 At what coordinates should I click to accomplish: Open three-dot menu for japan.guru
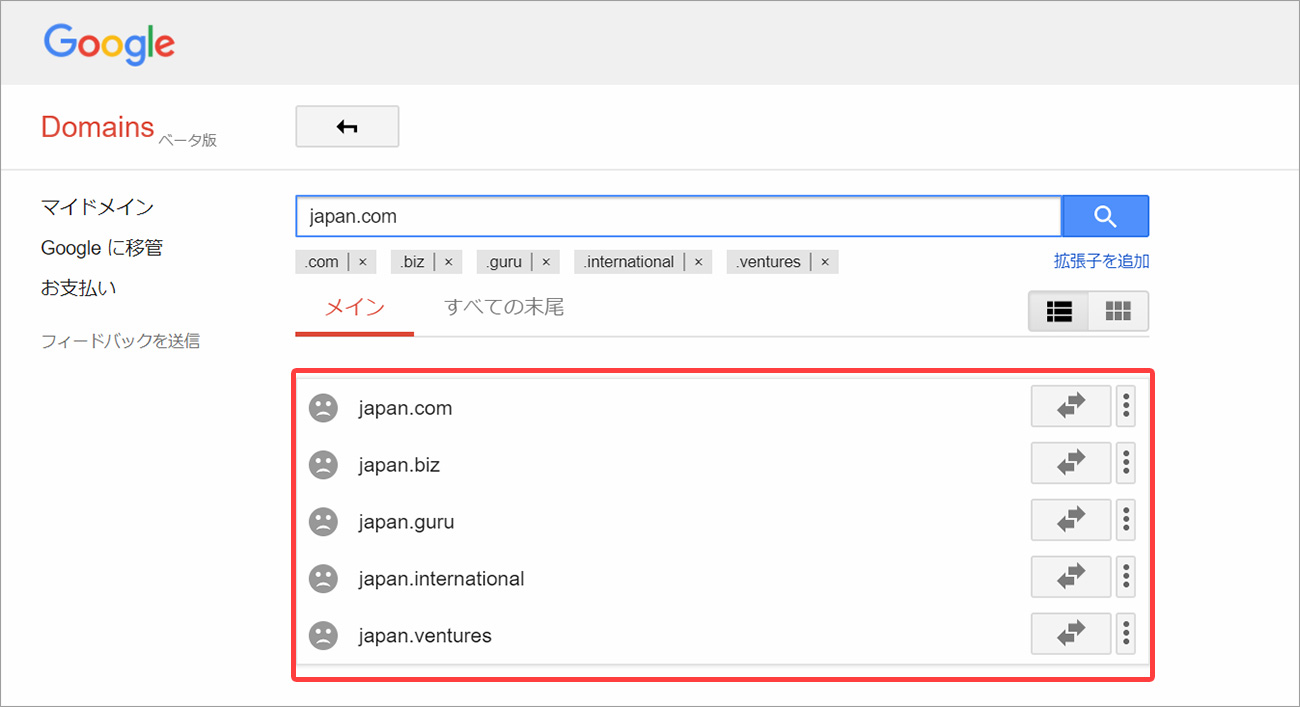pyautogui.click(x=1126, y=520)
